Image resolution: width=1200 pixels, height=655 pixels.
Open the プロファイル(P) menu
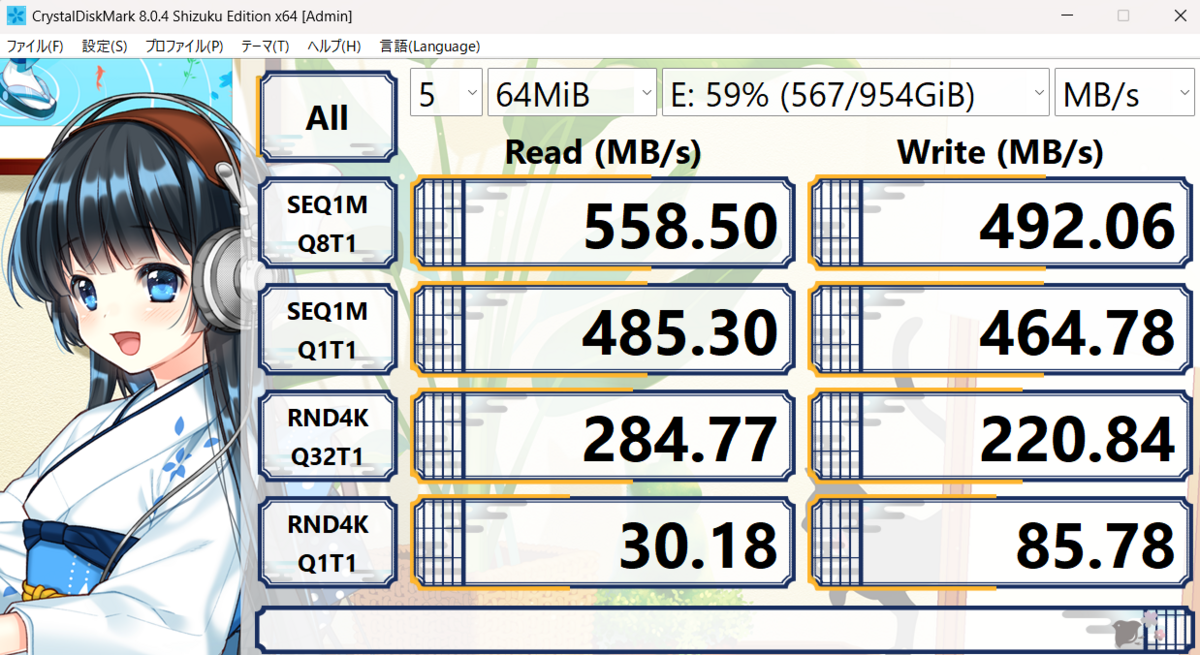coord(184,46)
